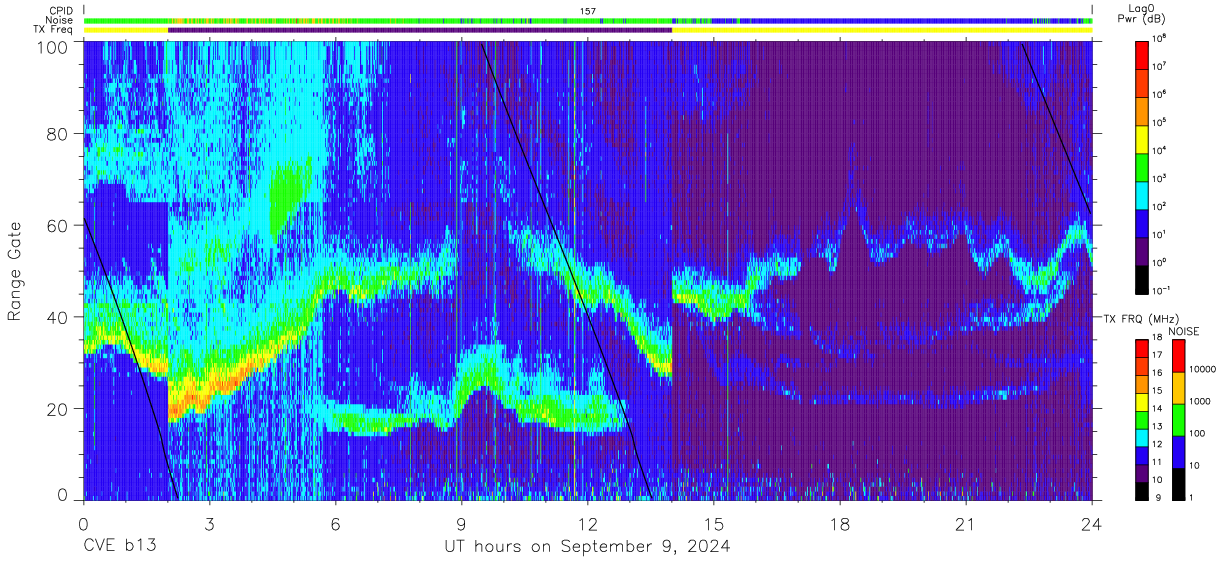Click the 'Noise' row label at top left

click(61, 20)
